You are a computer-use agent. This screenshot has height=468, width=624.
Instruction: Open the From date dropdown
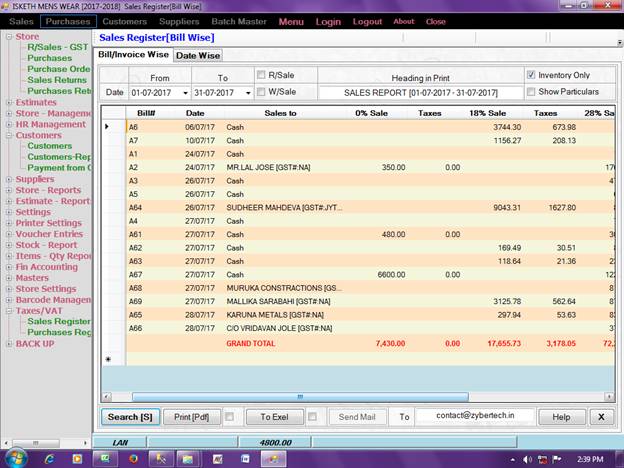pyautogui.click(x=185, y=93)
